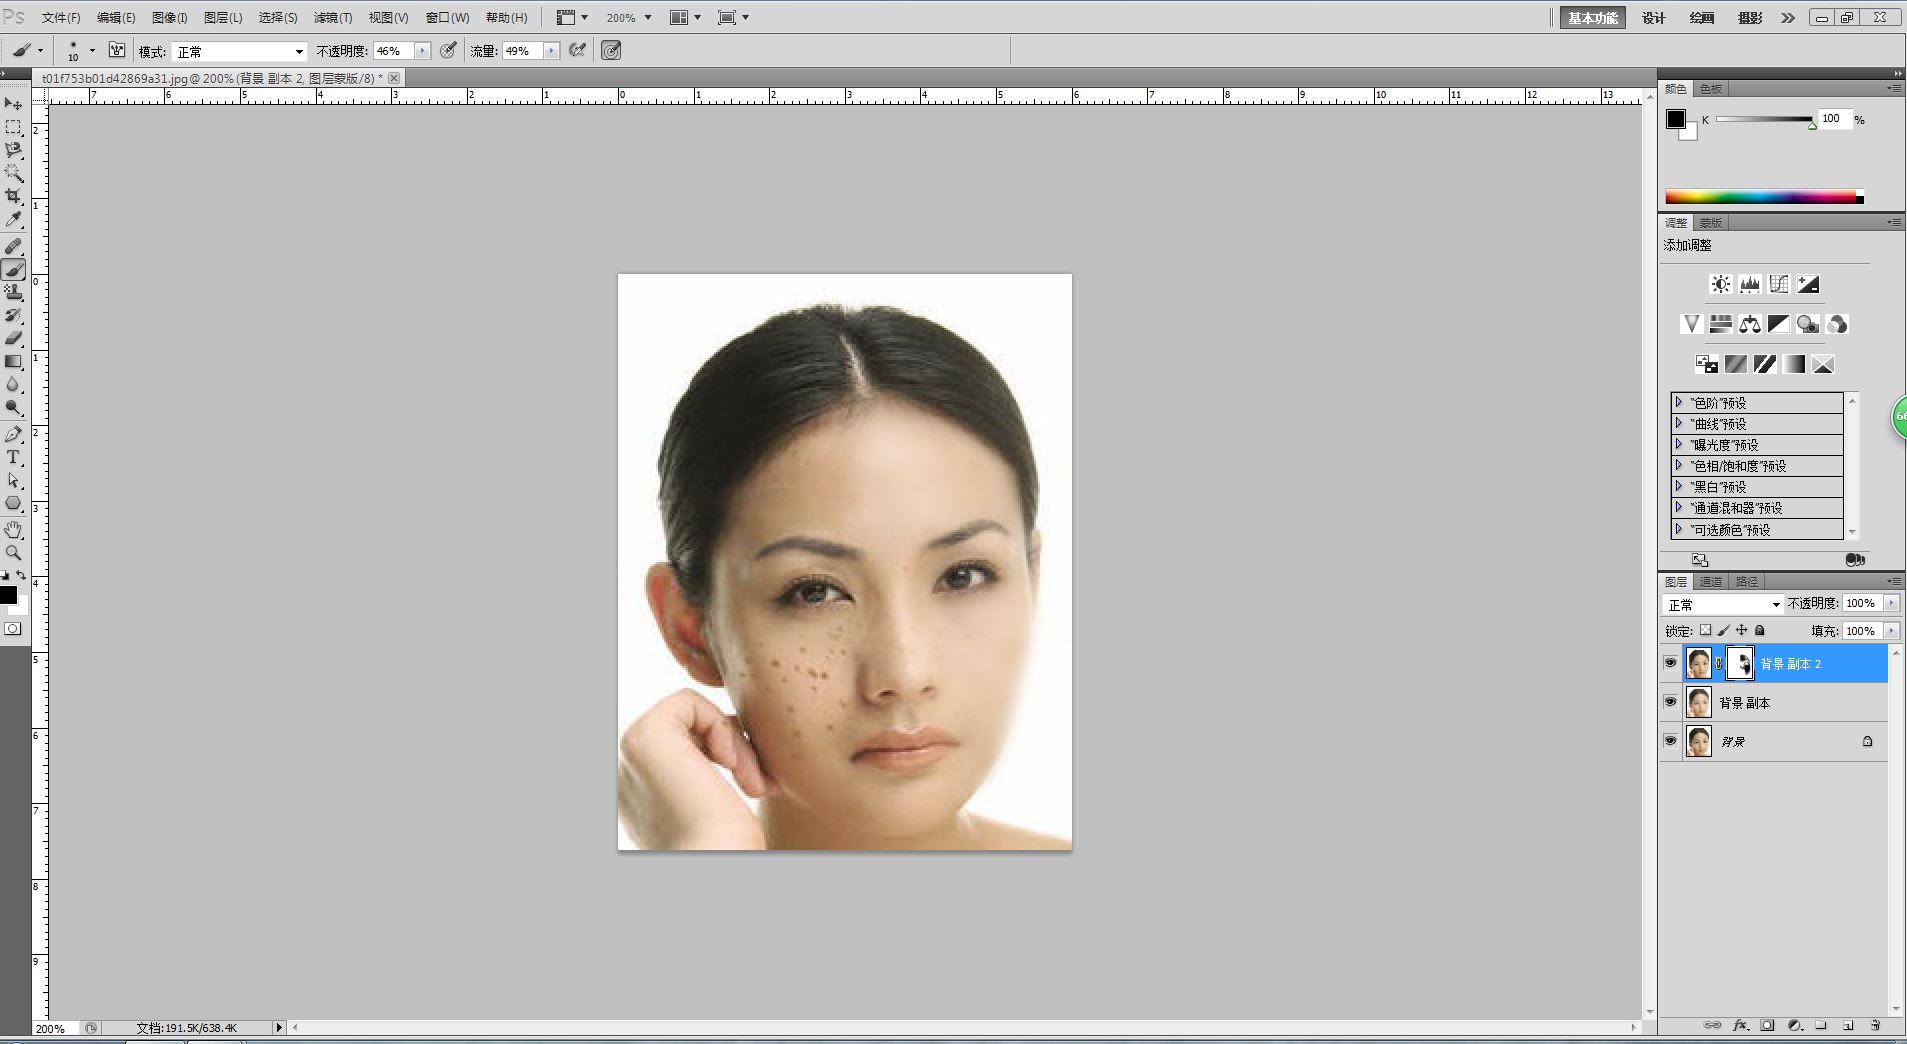Select the Hand tool
Viewport: 1907px width, 1044px height.
click(x=13, y=529)
